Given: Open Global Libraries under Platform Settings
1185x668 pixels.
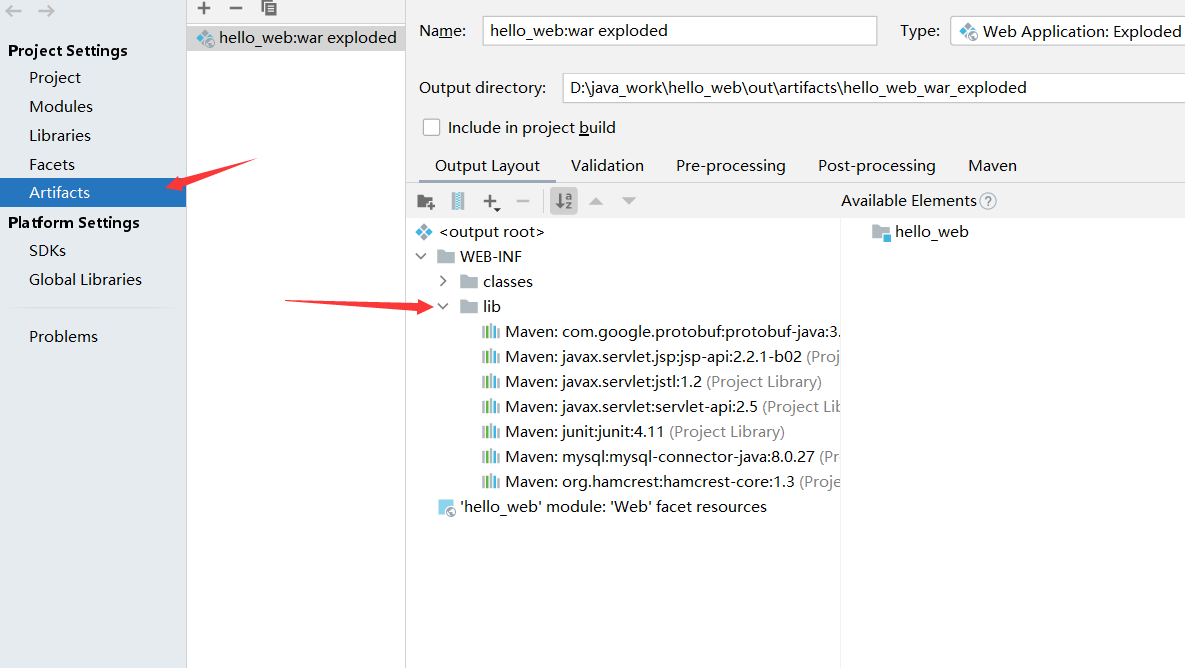Looking at the screenshot, I should click(x=85, y=280).
